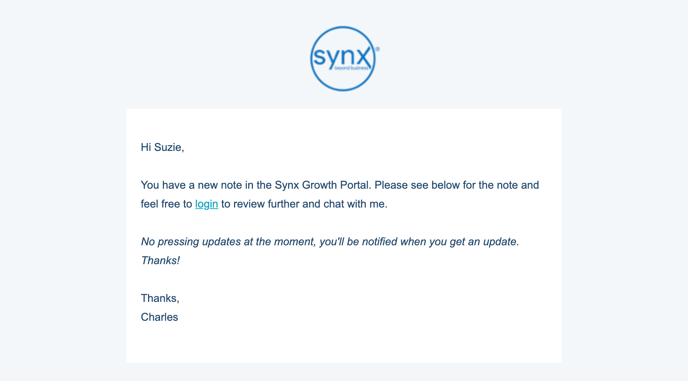Click the word 'Portal' in first paragraph

pyautogui.click(x=355, y=185)
